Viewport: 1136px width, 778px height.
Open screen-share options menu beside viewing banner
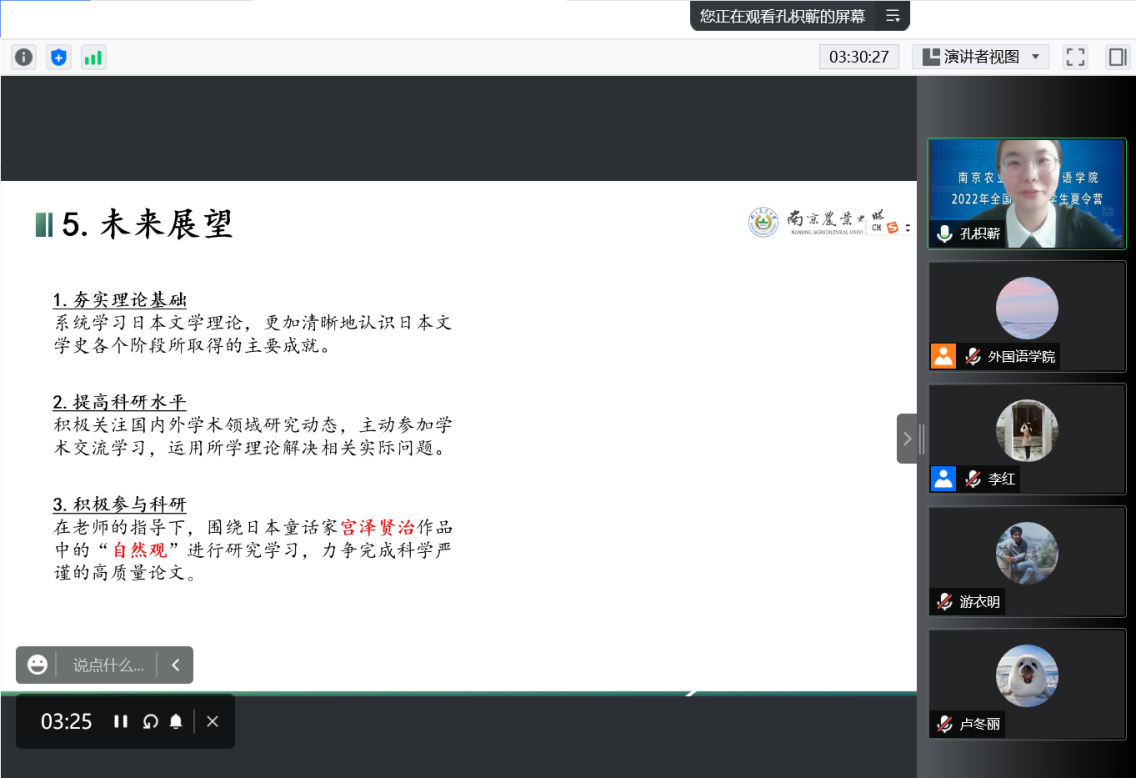coord(893,16)
